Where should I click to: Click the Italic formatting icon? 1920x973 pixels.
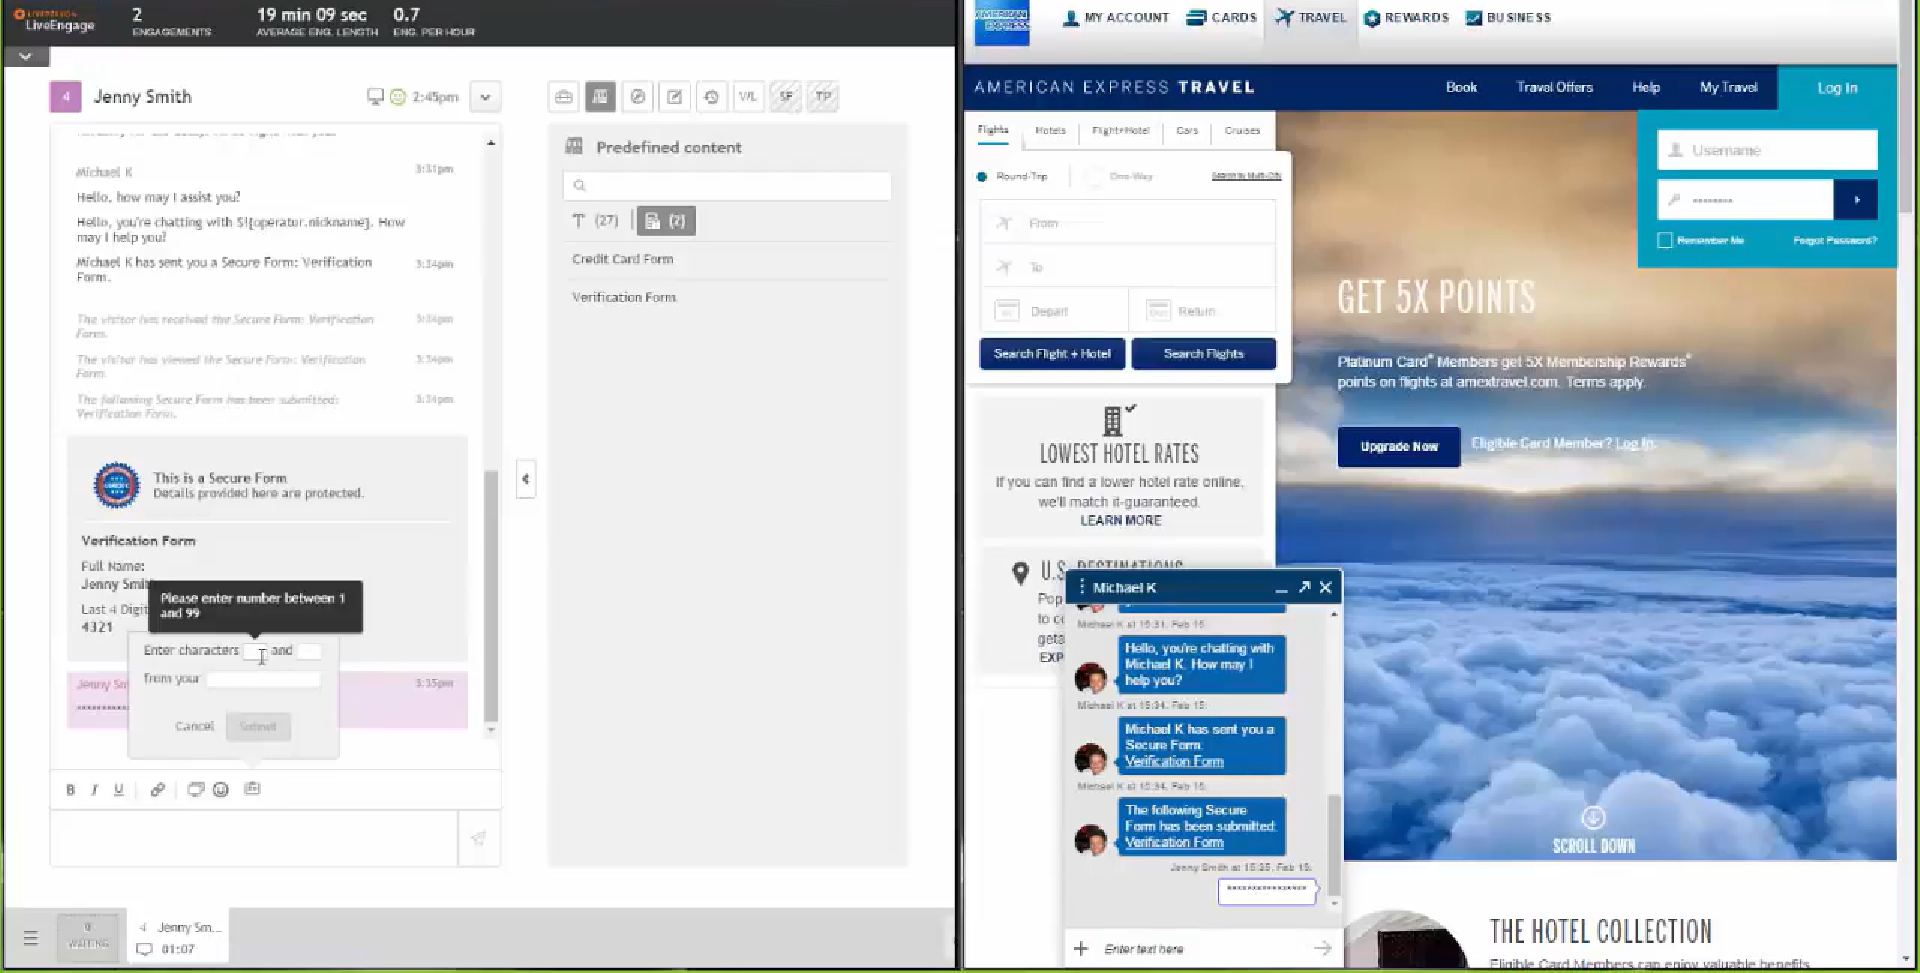tap(94, 790)
